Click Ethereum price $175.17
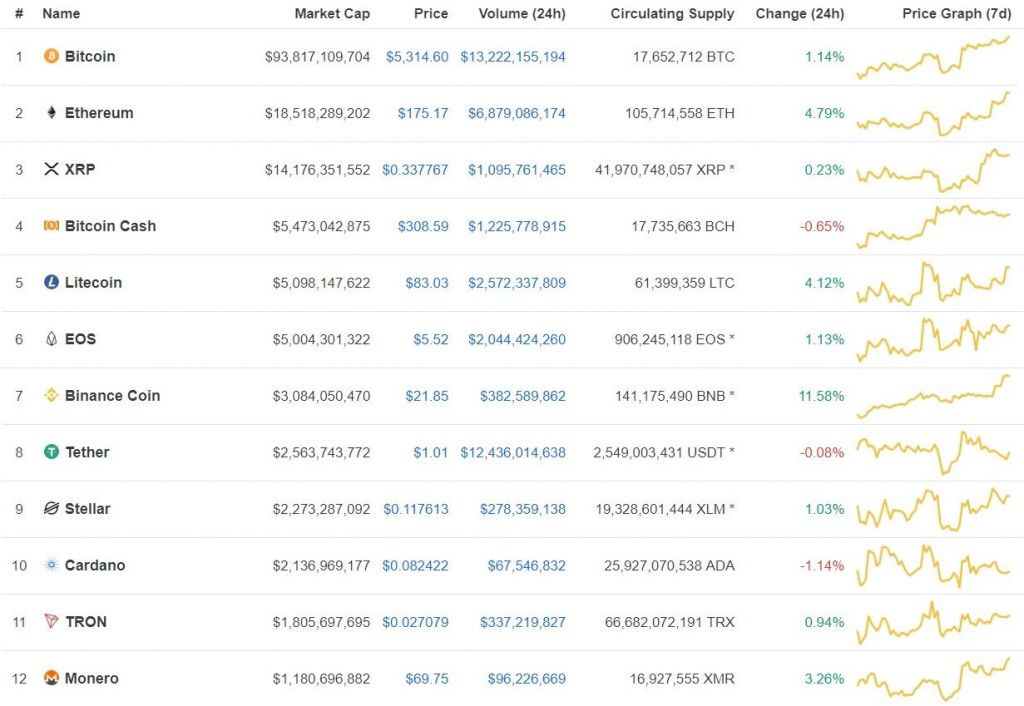Viewport: 1024px width, 706px height. [x=423, y=113]
